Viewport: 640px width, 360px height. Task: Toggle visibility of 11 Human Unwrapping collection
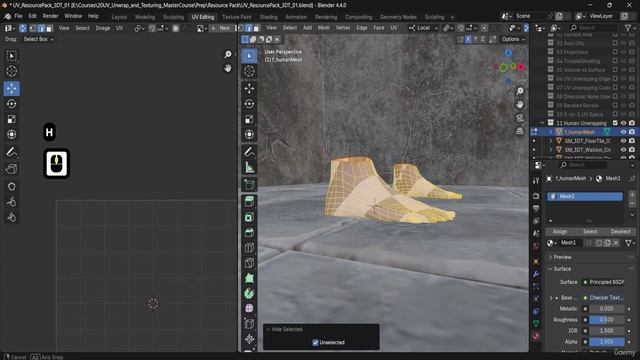623,123
